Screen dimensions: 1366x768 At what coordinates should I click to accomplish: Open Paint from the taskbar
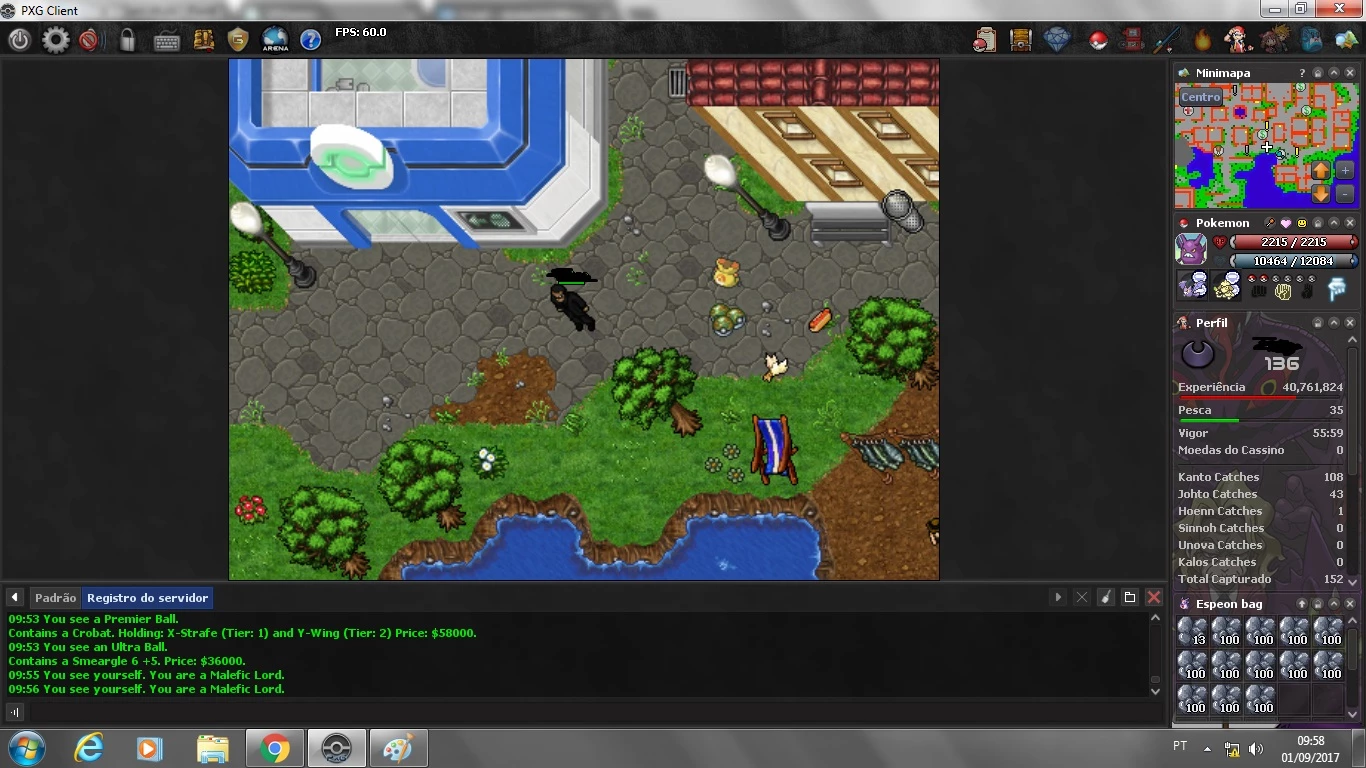398,749
